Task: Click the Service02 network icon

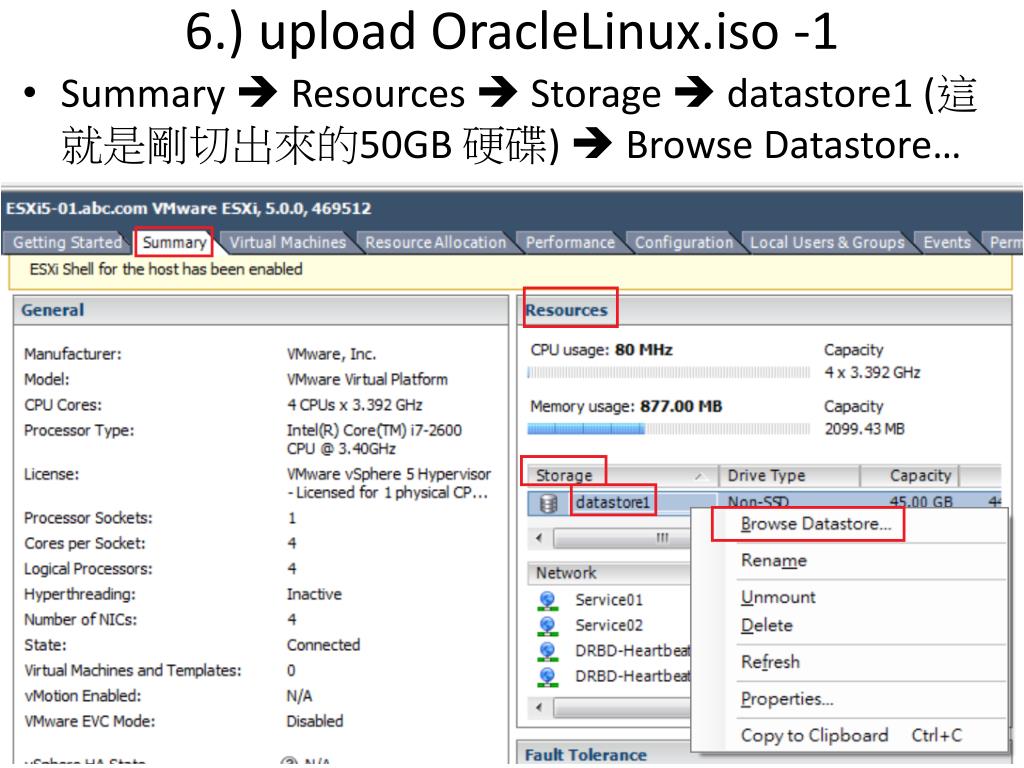Action: (x=548, y=626)
